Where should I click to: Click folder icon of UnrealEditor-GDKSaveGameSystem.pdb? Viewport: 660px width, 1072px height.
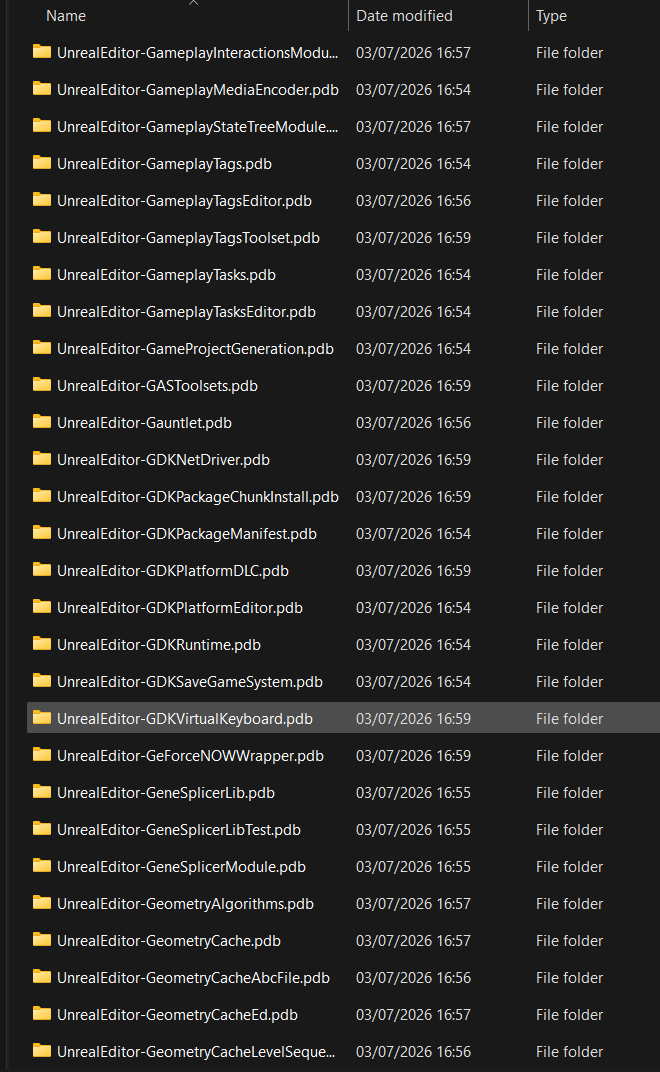[x=42, y=680]
